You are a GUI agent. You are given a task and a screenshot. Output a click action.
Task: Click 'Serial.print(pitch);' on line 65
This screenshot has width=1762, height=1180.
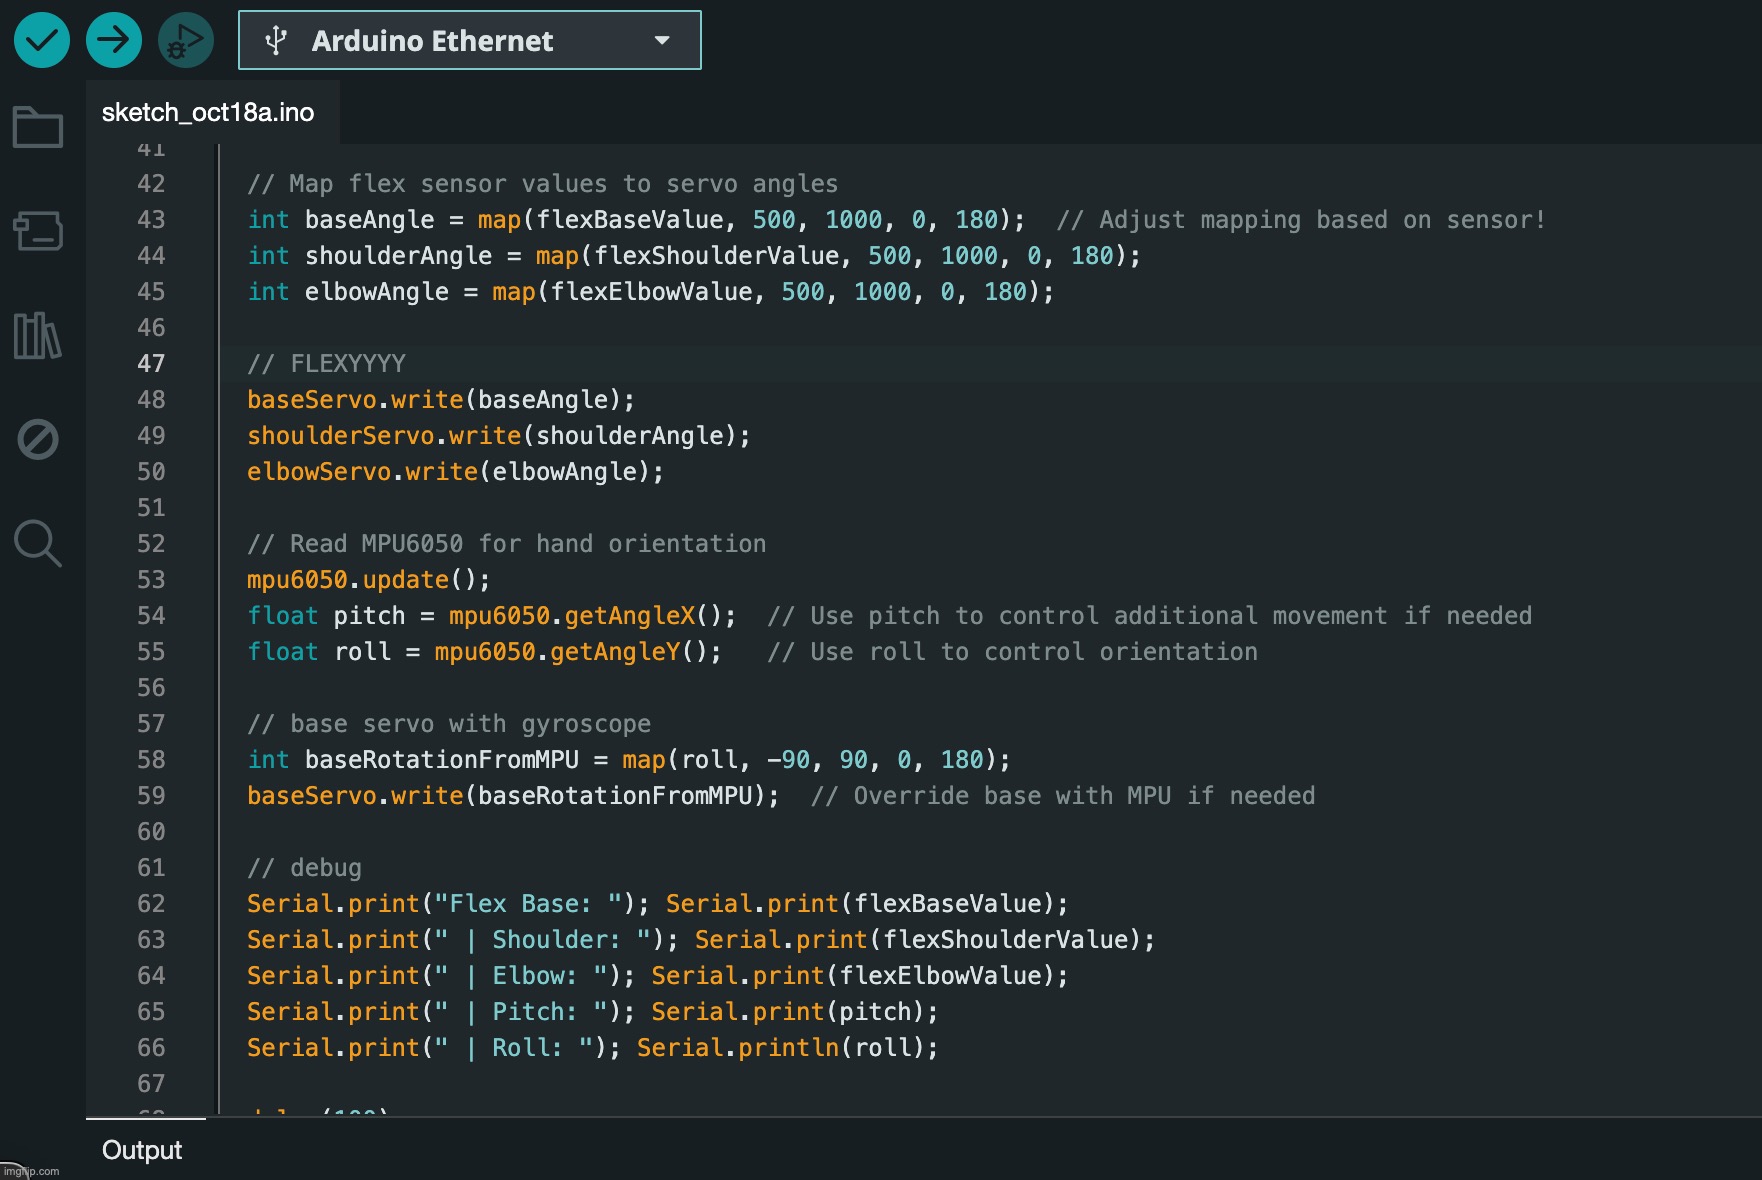pyautogui.click(x=795, y=1012)
